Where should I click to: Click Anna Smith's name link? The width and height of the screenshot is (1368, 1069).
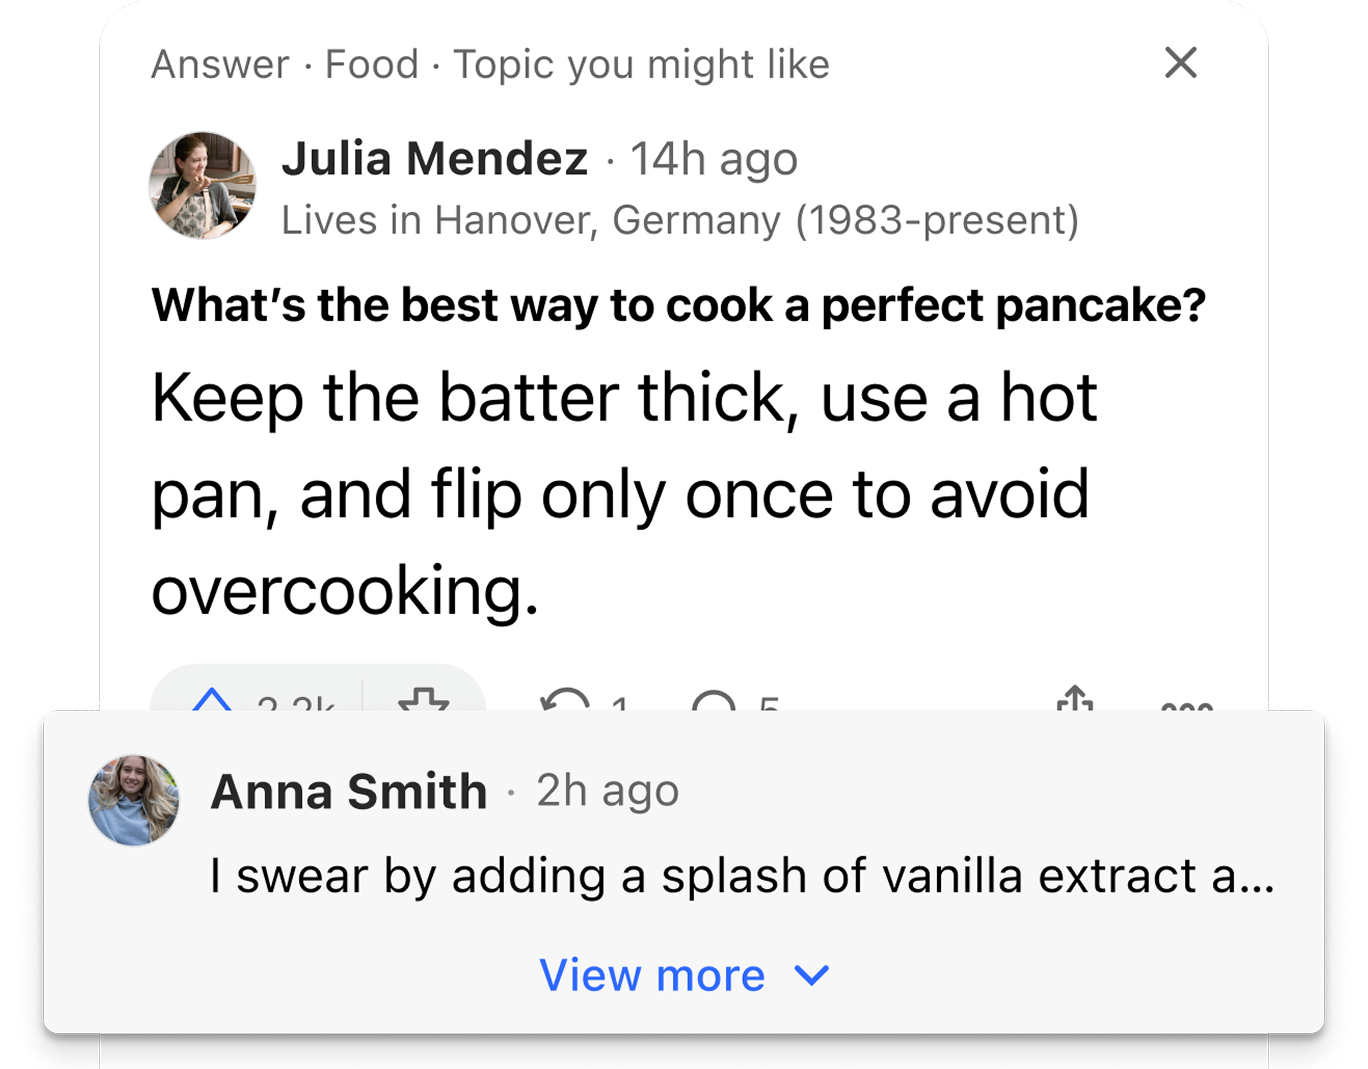tap(349, 791)
